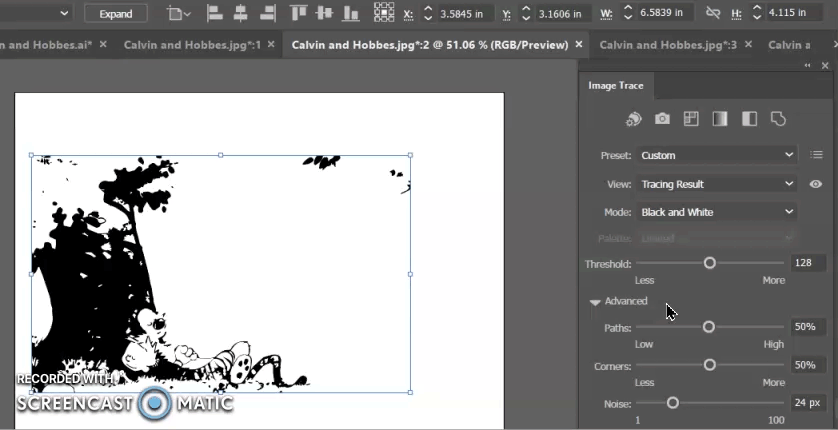This screenshot has height=430, width=838.
Task: Toggle Constrain Width and Height Proportions link
Action: (x=713, y=12)
